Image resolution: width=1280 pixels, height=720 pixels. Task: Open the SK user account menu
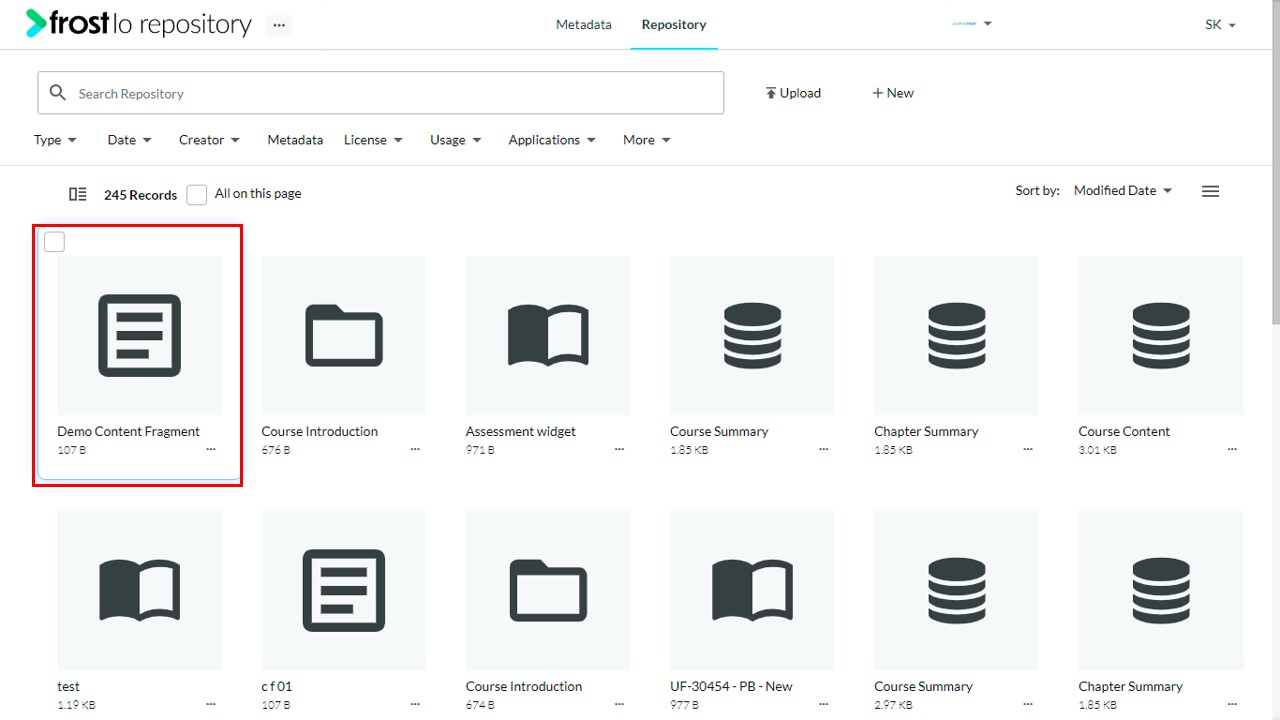(x=1220, y=25)
